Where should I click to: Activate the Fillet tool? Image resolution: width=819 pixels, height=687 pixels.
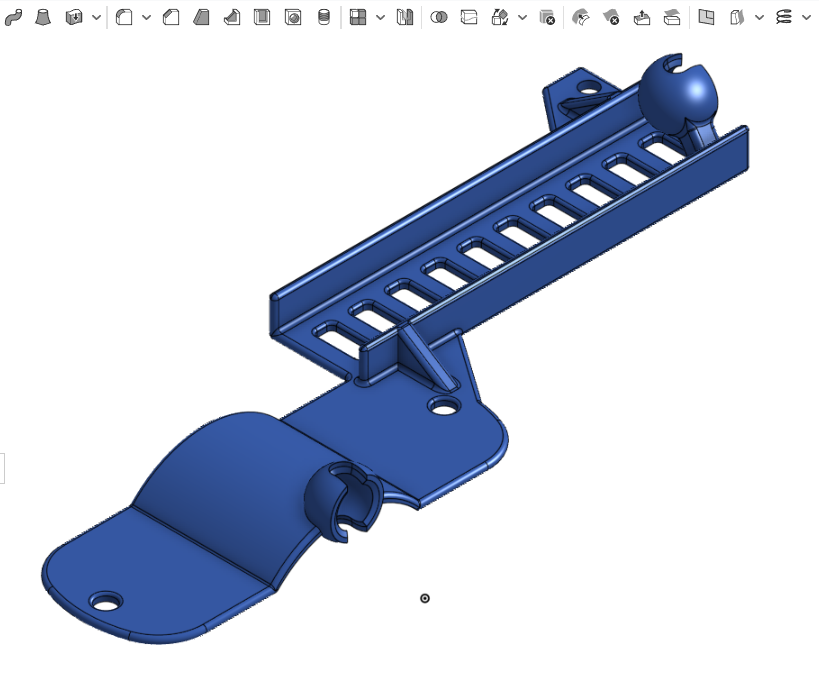pyautogui.click(x=124, y=17)
